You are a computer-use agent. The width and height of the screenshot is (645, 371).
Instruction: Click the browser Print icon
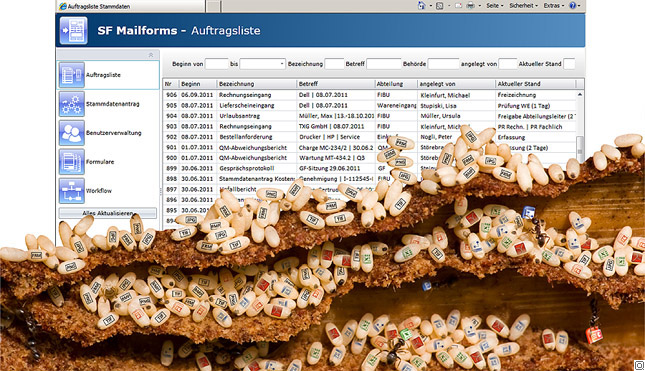pos(471,6)
